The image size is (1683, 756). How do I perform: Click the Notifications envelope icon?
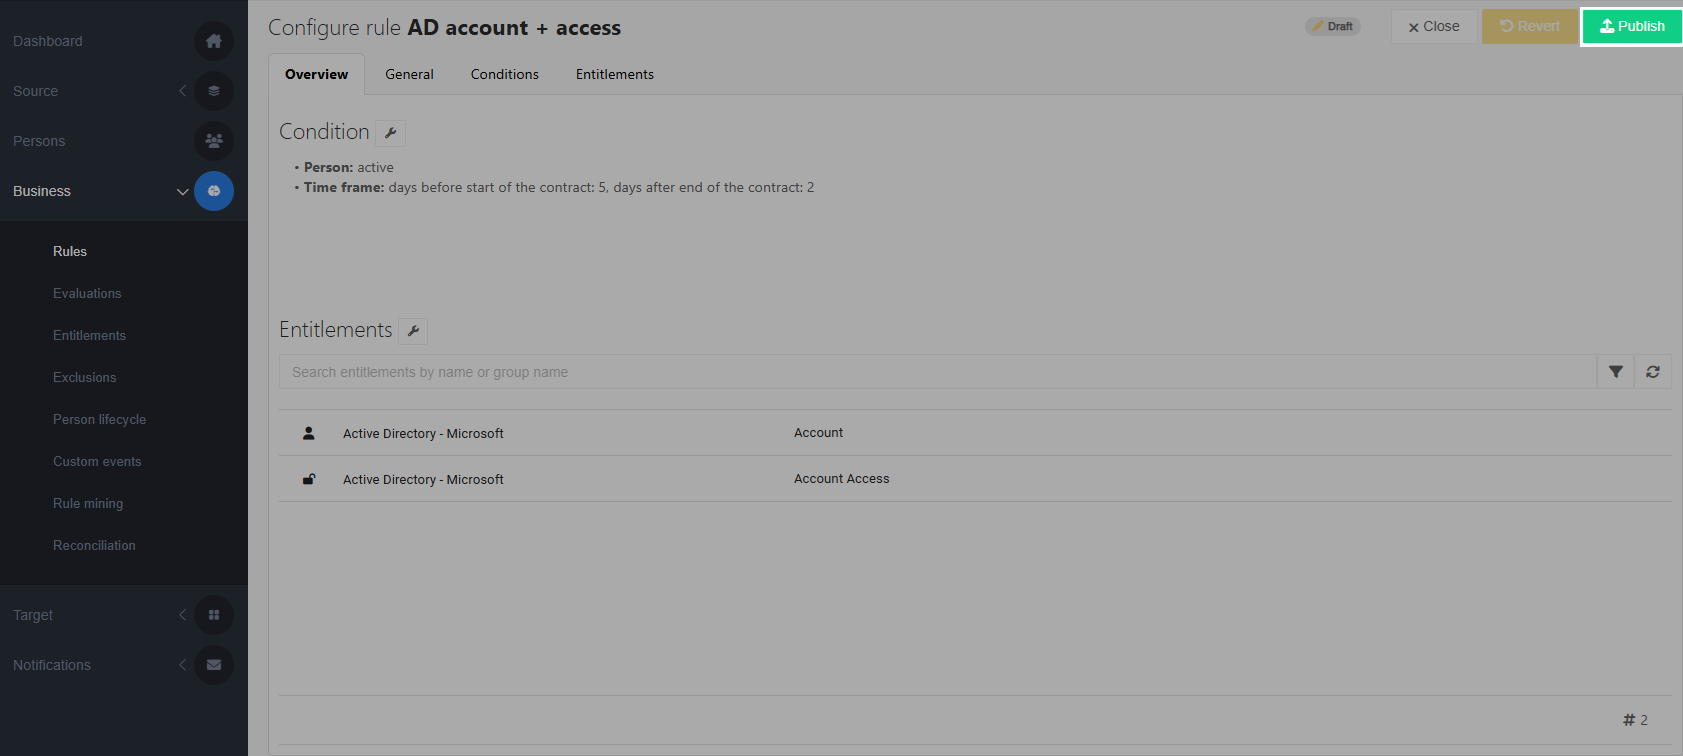pyautogui.click(x=214, y=665)
